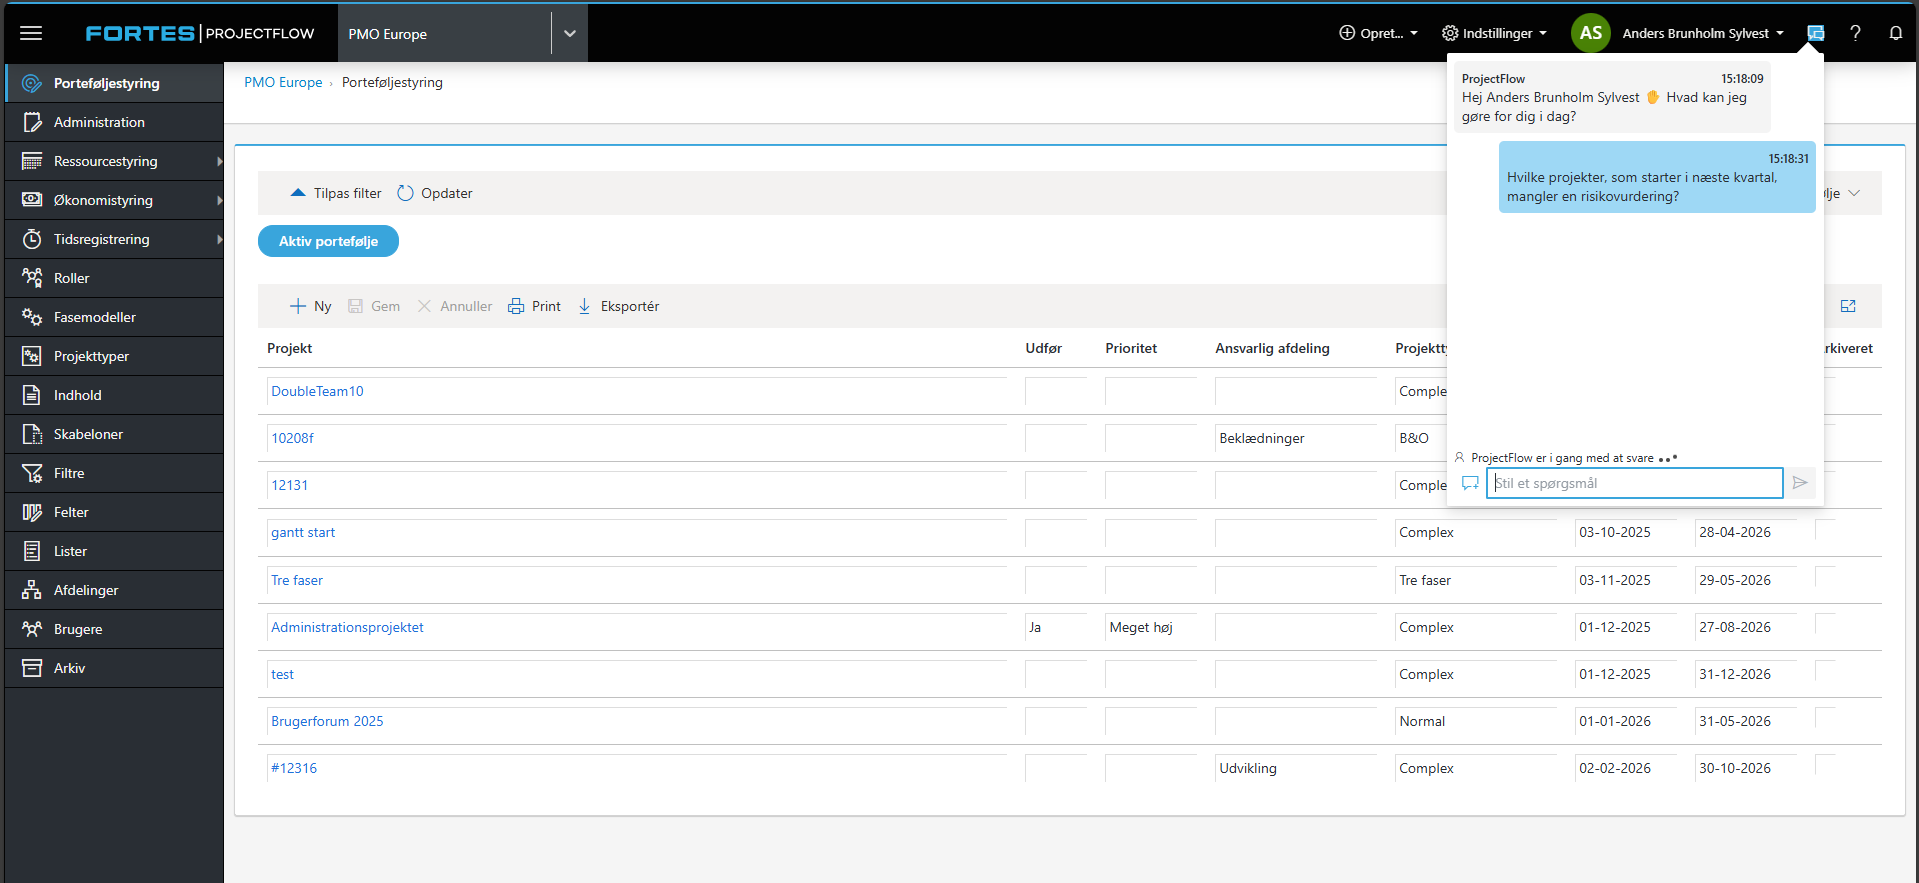Click the Felter sidebar icon
Viewport: 1919px width, 883px height.
32,512
